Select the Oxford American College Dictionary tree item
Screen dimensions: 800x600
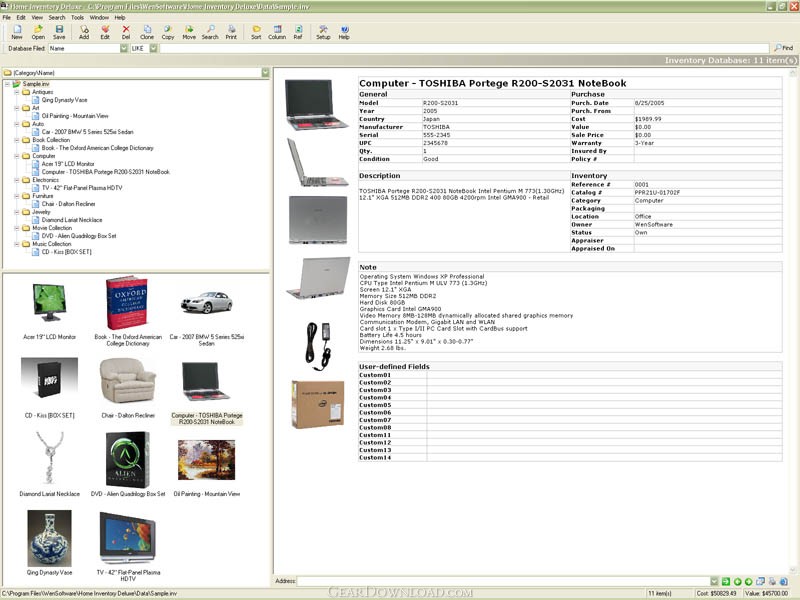[x=97, y=148]
